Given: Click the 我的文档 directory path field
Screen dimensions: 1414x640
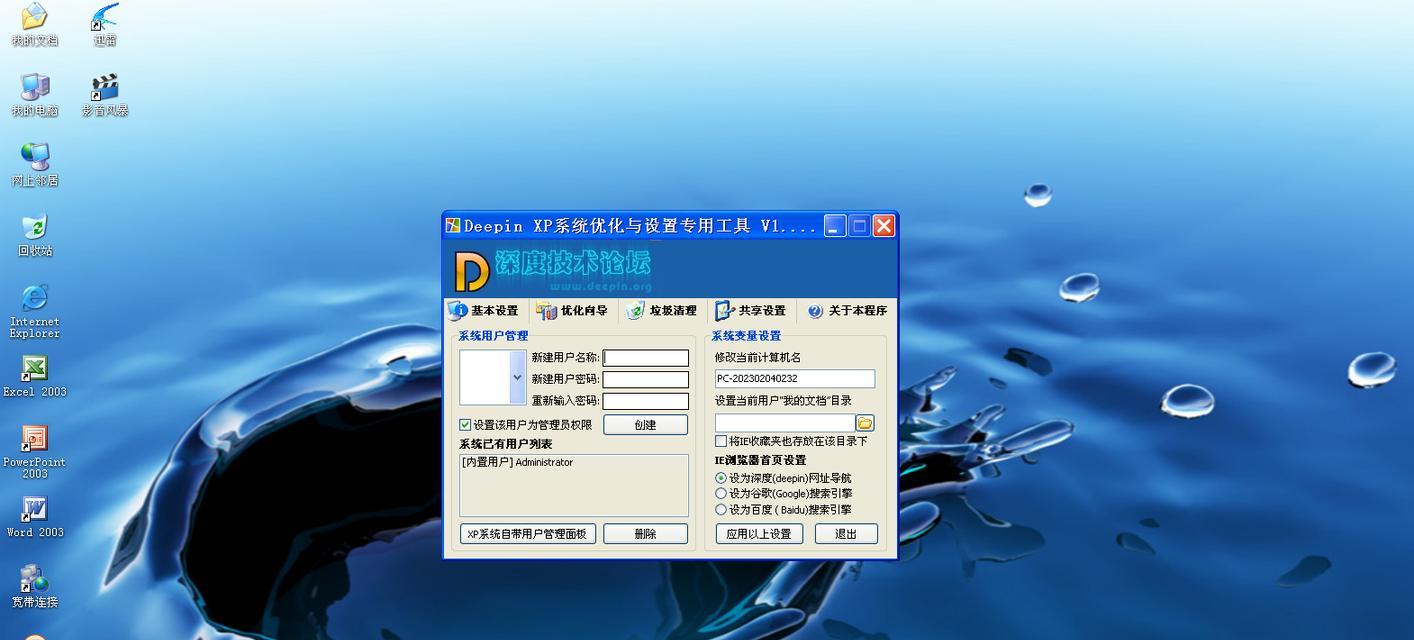Looking at the screenshot, I should point(785,423).
